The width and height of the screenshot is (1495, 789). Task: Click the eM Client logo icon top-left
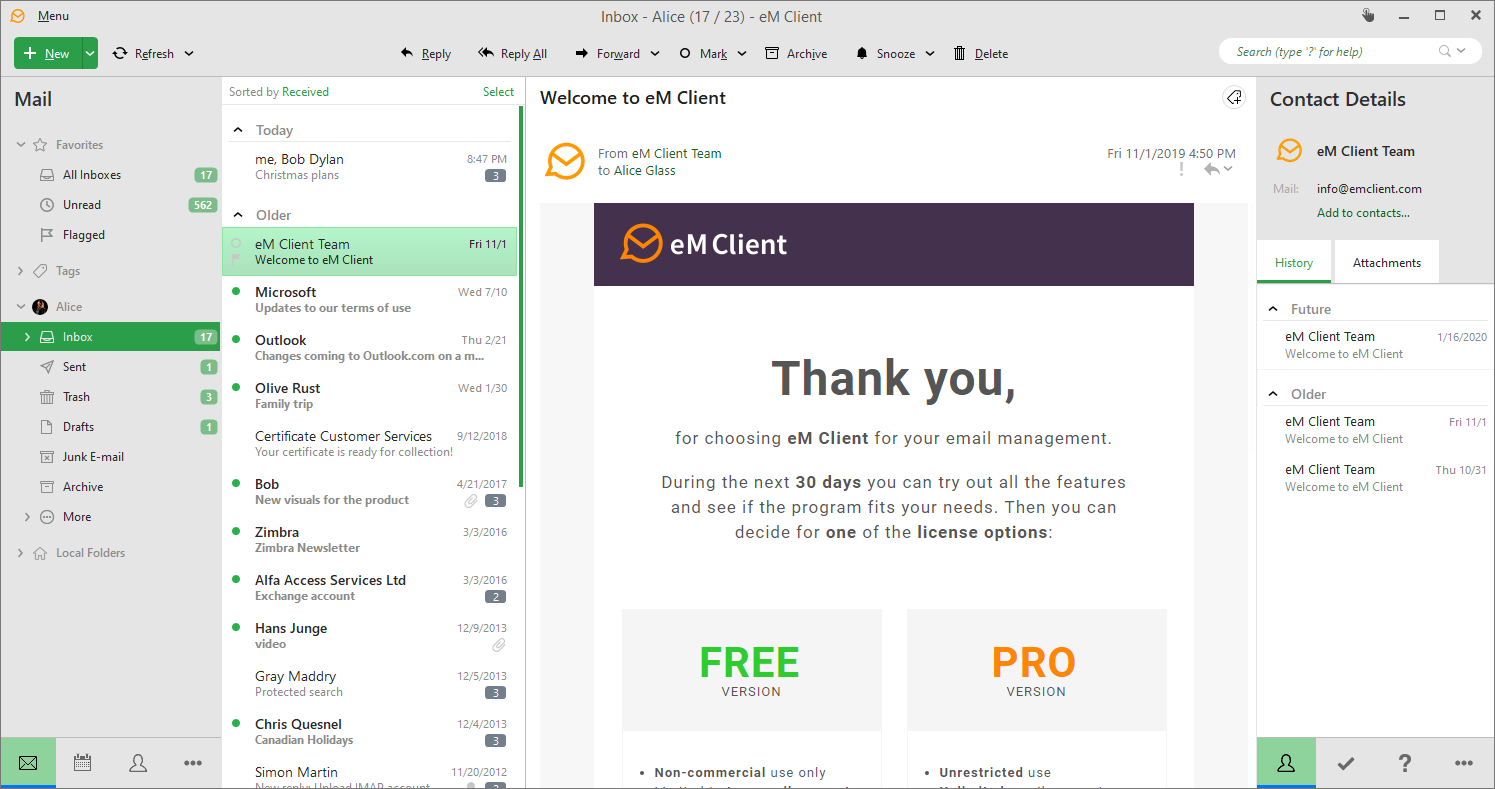pos(18,16)
